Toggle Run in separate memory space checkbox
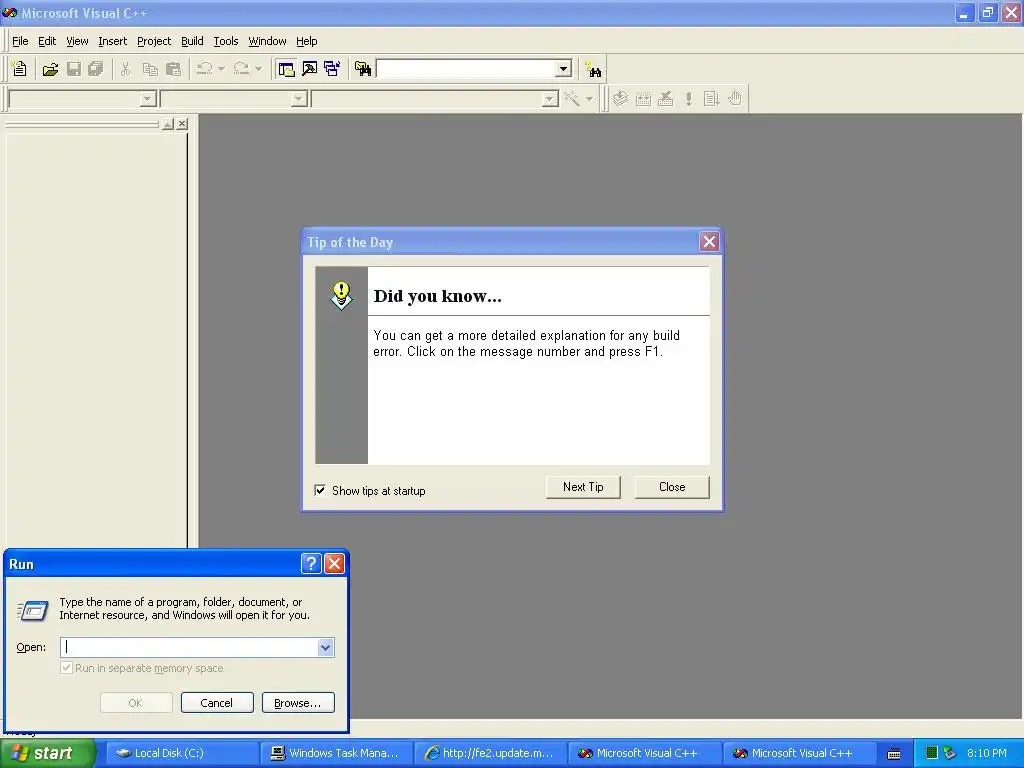Viewport: 1024px width, 768px height. 66,667
